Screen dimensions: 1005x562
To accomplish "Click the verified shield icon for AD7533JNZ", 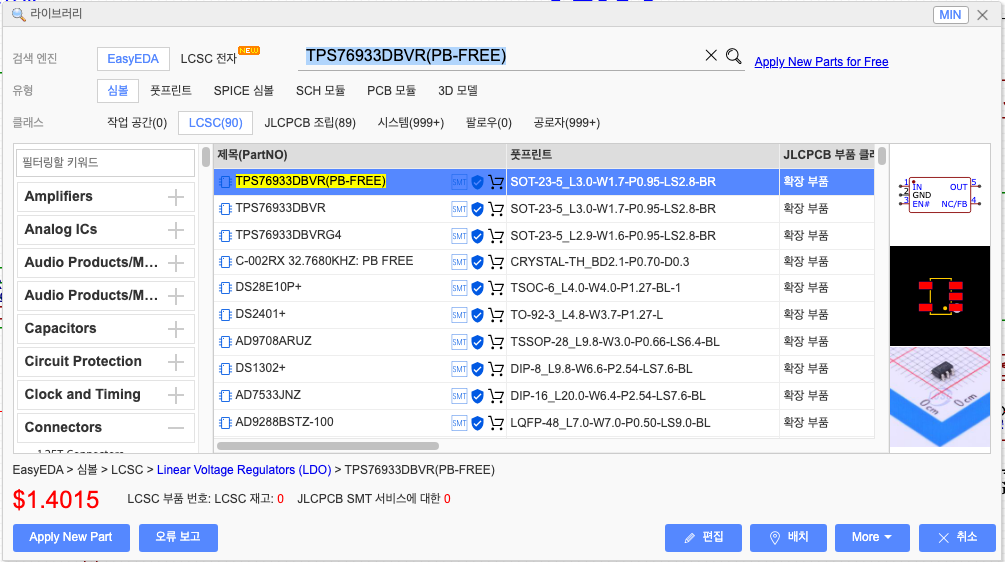I will (x=477, y=396).
